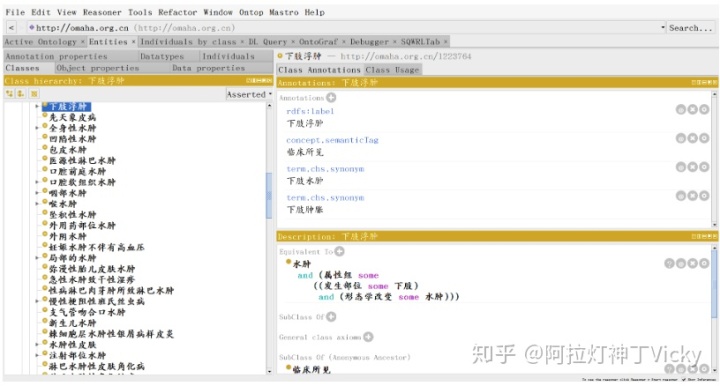Annotate the rdfs:label annotation with @ icon
Viewport: 720px width, 386px height.
click(x=681, y=109)
